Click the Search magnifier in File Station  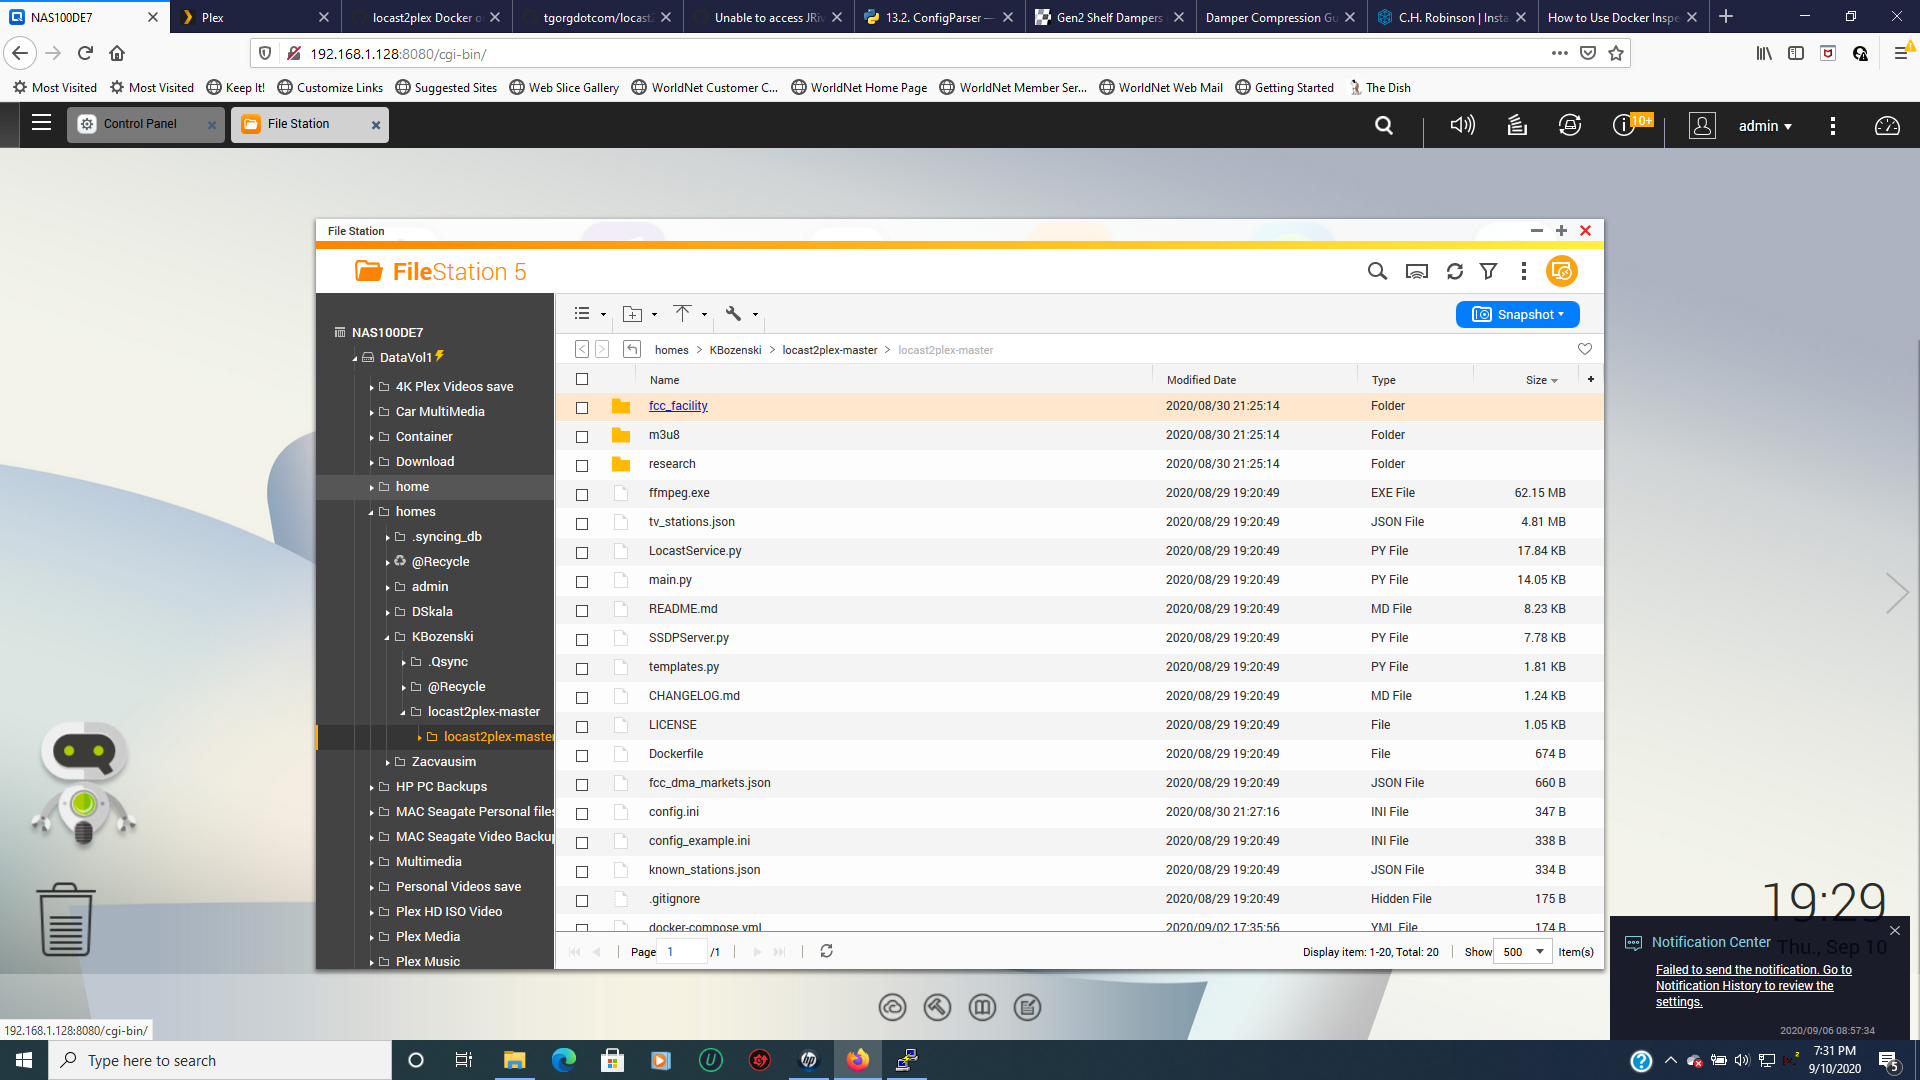point(1377,271)
